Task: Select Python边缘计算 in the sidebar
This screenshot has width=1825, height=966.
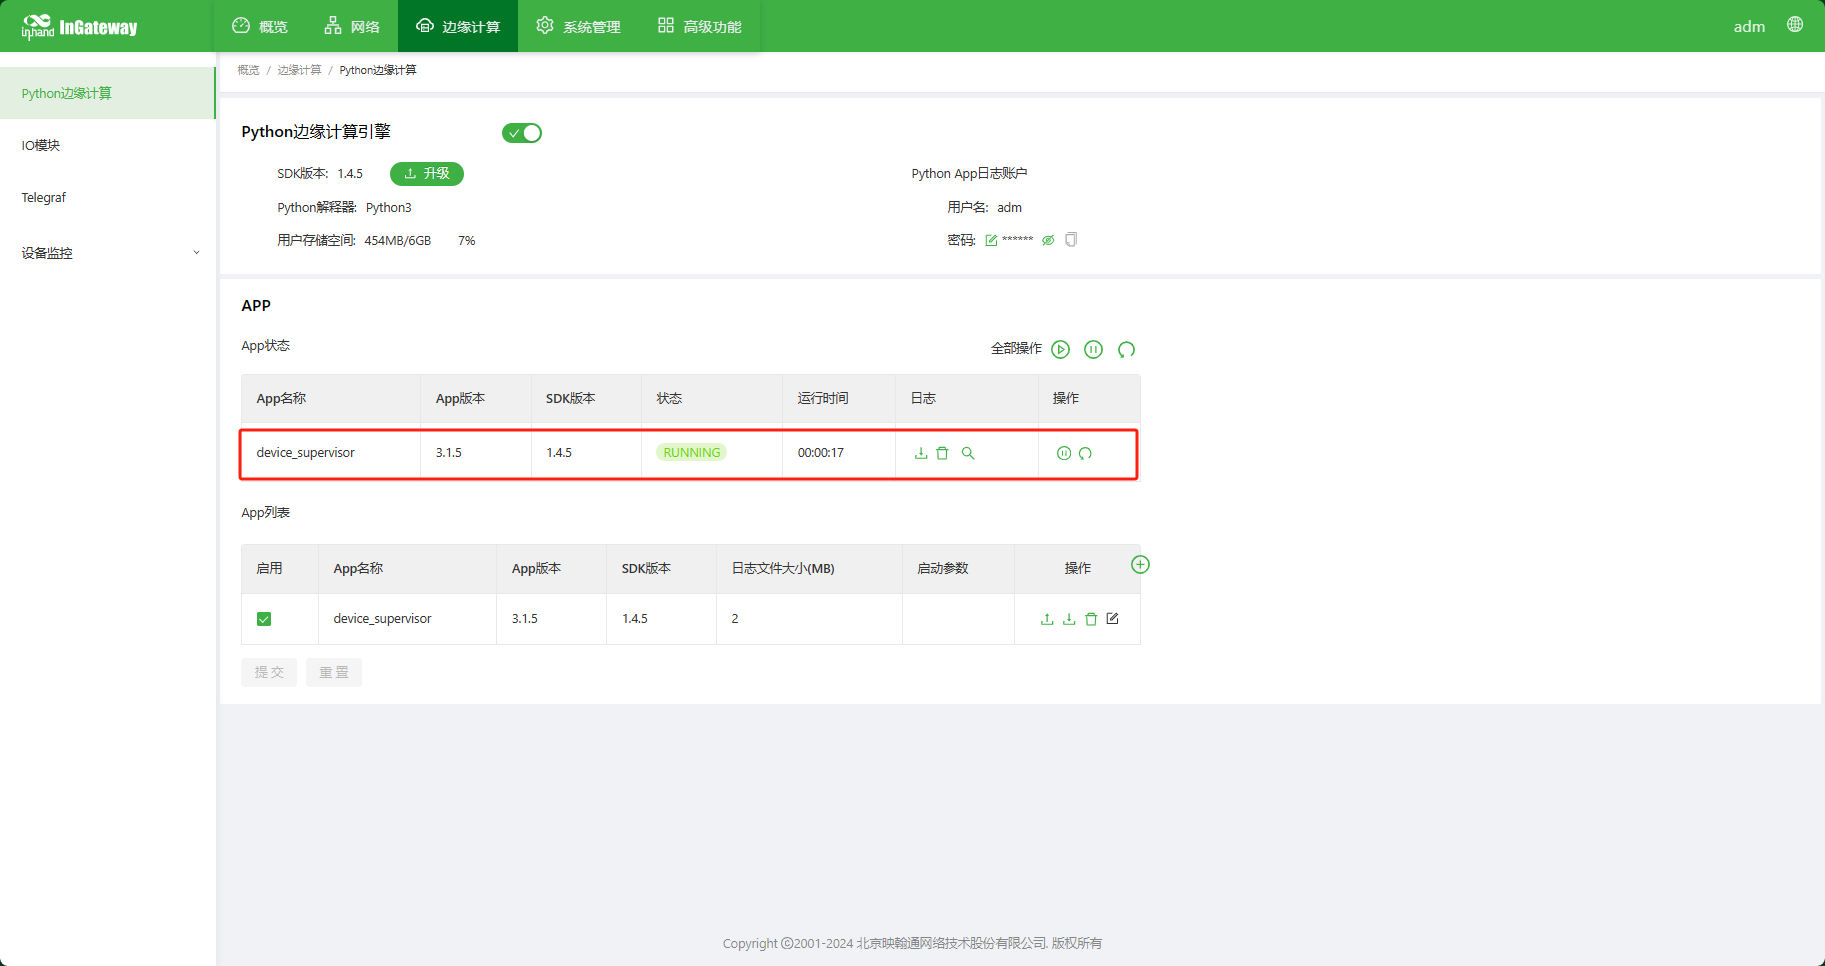Action: point(107,93)
